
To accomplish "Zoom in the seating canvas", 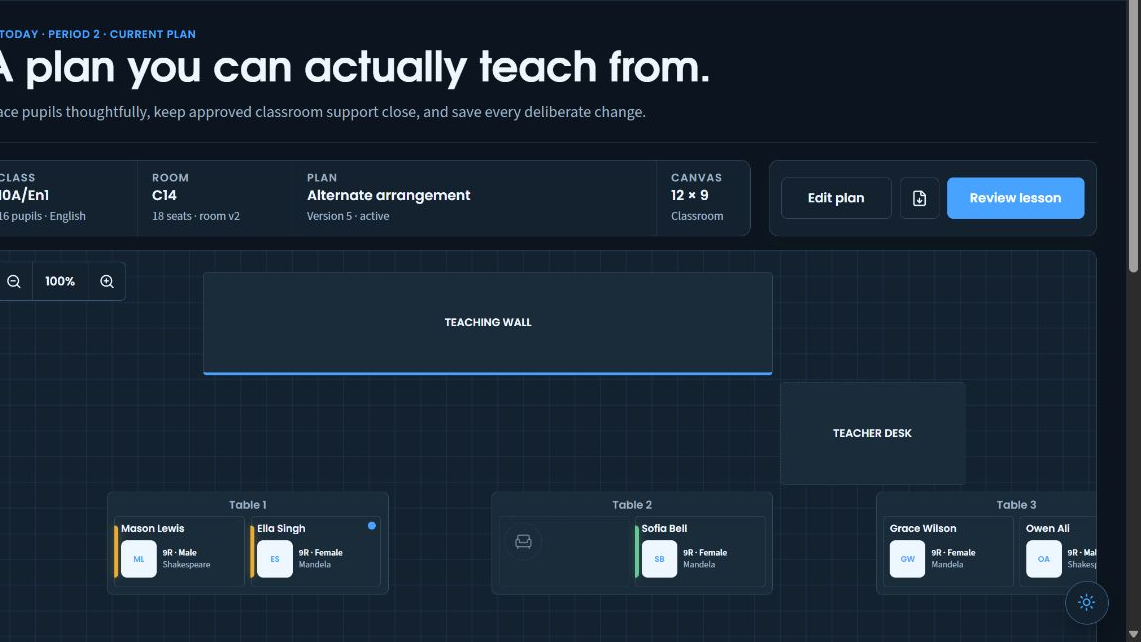I will (107, 282).
